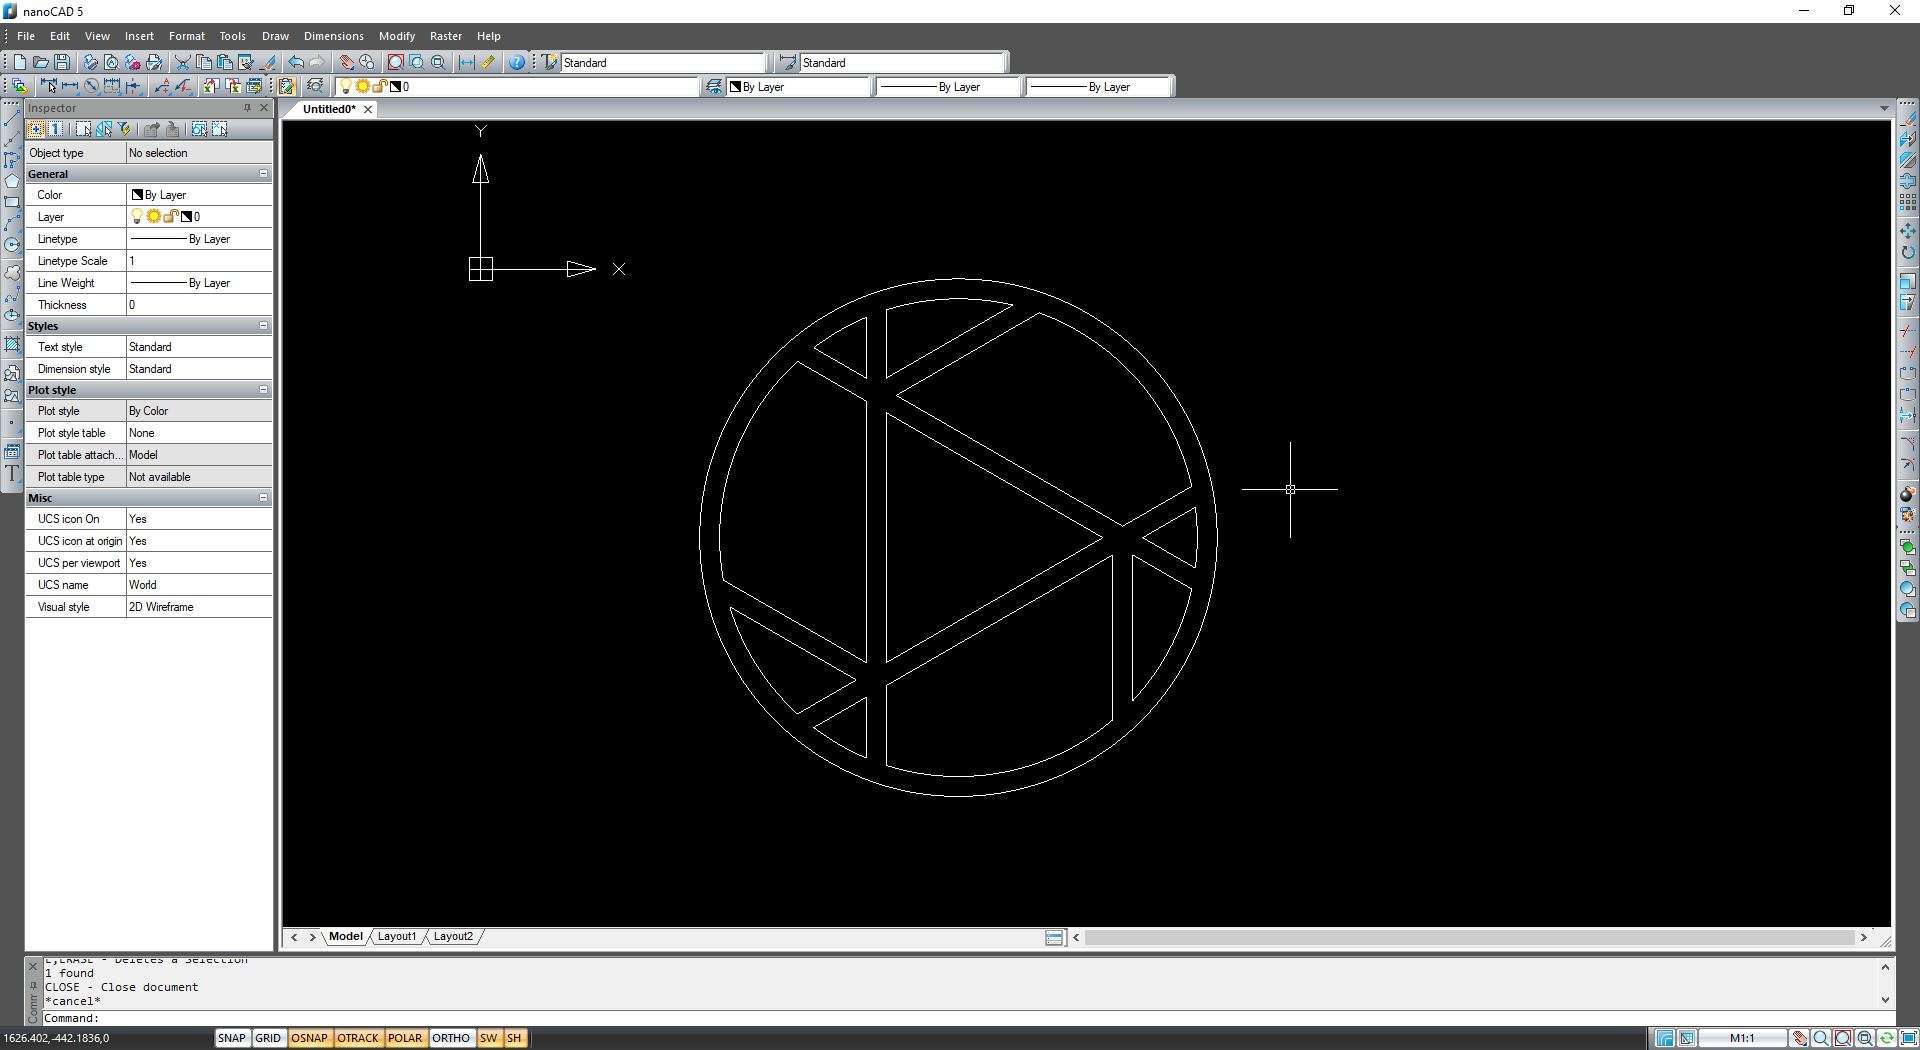Click the Linetype Scale value field
Image resolution: width=1920 pixels, height=1050 pixels.
199,261
